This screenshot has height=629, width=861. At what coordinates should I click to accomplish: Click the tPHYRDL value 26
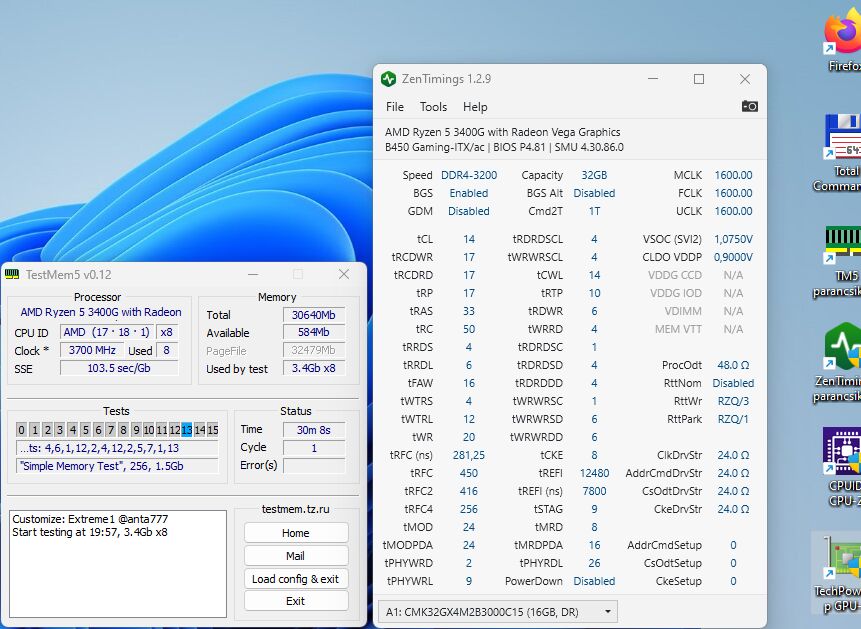pos(594,563)
